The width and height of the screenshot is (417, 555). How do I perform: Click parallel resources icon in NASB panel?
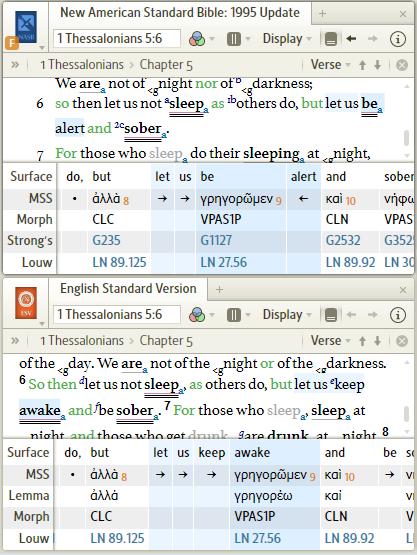tap(234, 39)
